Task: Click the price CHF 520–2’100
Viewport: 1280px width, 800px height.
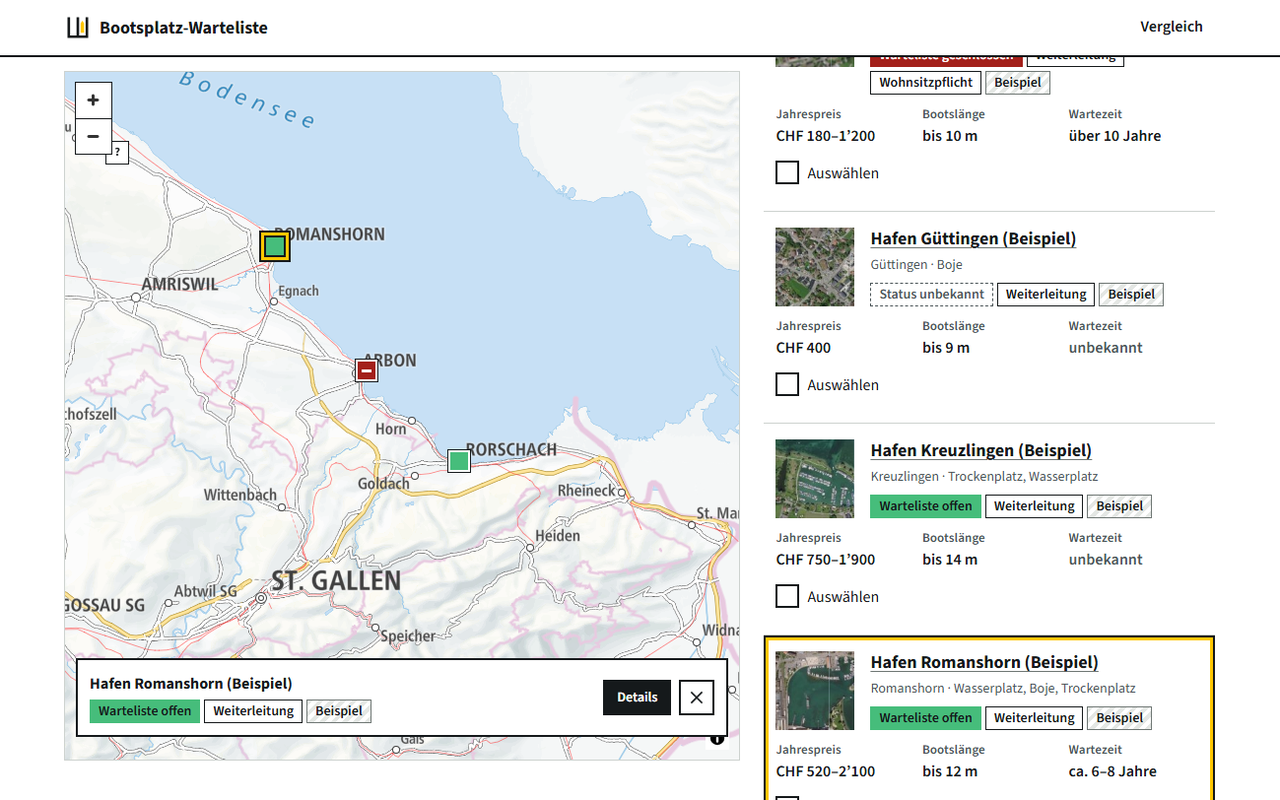Action: (x=825, y=772)
